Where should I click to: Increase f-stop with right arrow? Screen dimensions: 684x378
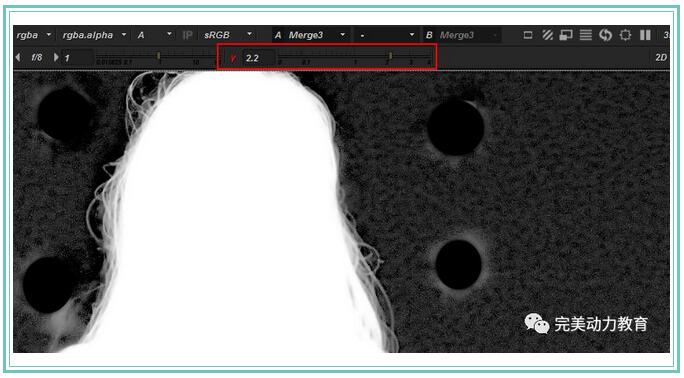[x=56, y=57]
